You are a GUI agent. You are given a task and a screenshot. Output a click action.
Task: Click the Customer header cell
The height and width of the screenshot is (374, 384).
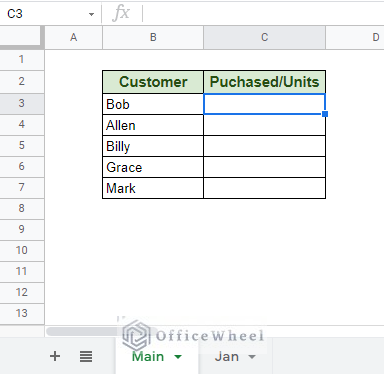click(153, 82)
